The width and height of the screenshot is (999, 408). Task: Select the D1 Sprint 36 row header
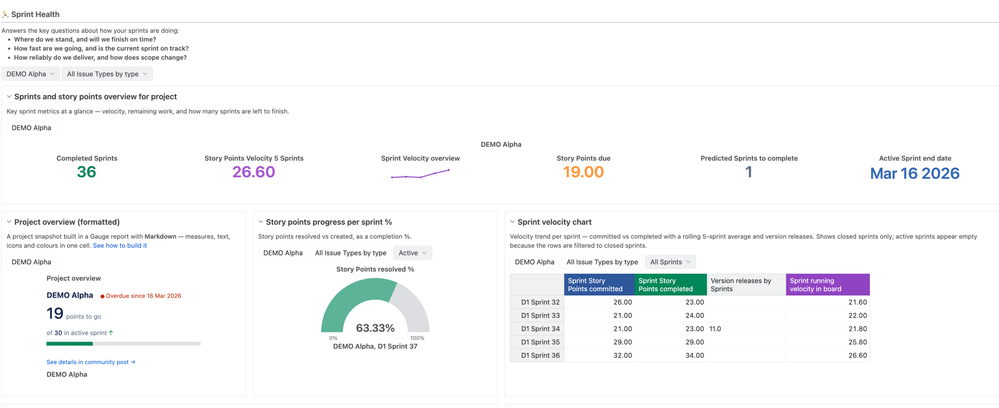pyautogui.click(x=537, y=356)
